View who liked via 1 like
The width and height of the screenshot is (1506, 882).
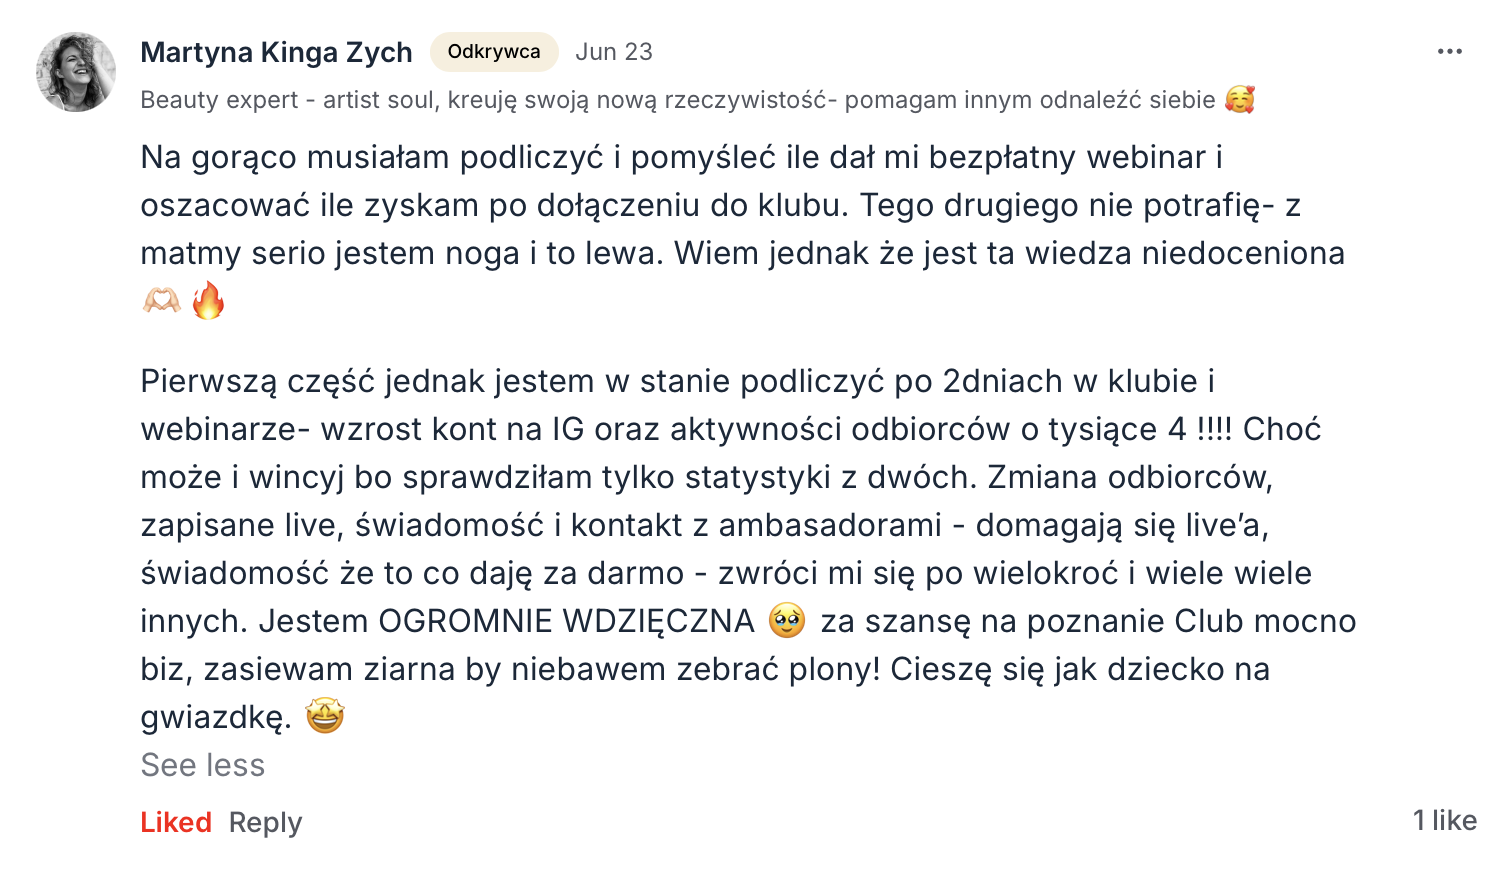(1444, 820)
